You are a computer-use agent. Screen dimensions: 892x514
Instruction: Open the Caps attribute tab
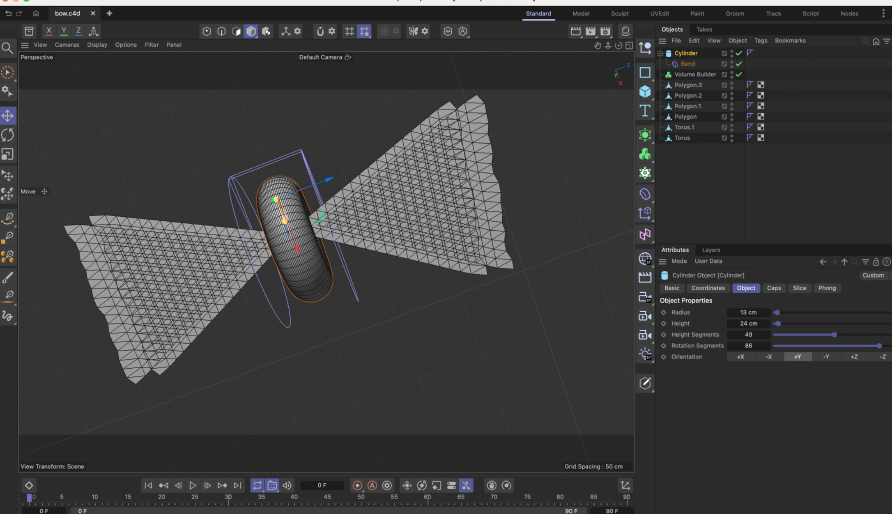(x=774, y=288)
